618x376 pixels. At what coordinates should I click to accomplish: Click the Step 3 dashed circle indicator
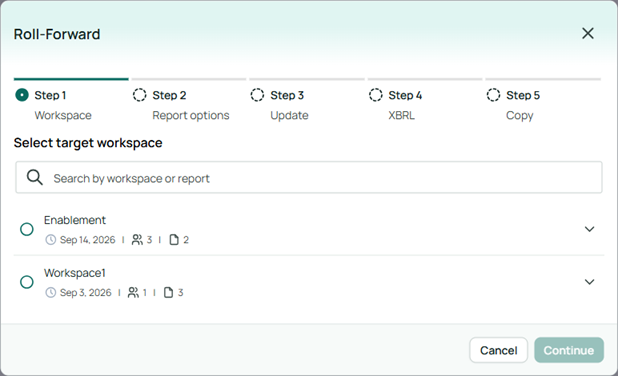[x=257, y=95]
